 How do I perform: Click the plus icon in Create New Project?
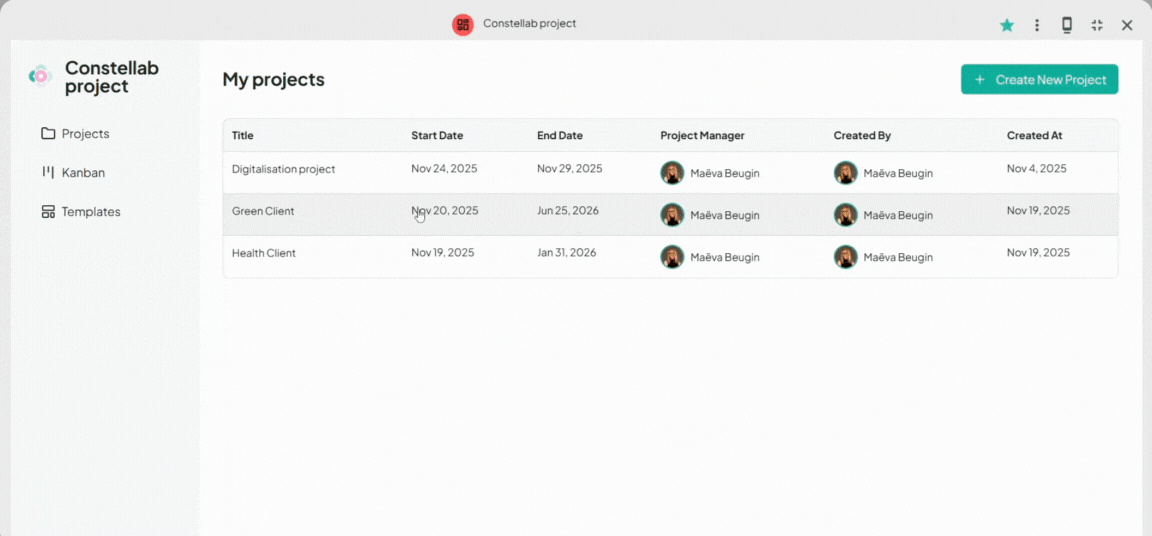tap(979, 80)
